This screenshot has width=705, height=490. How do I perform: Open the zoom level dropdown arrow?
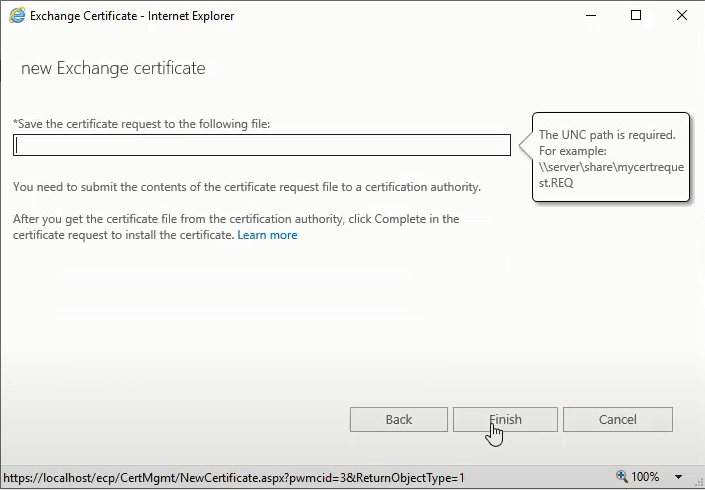pyautogui.click(x=679, y=477)
